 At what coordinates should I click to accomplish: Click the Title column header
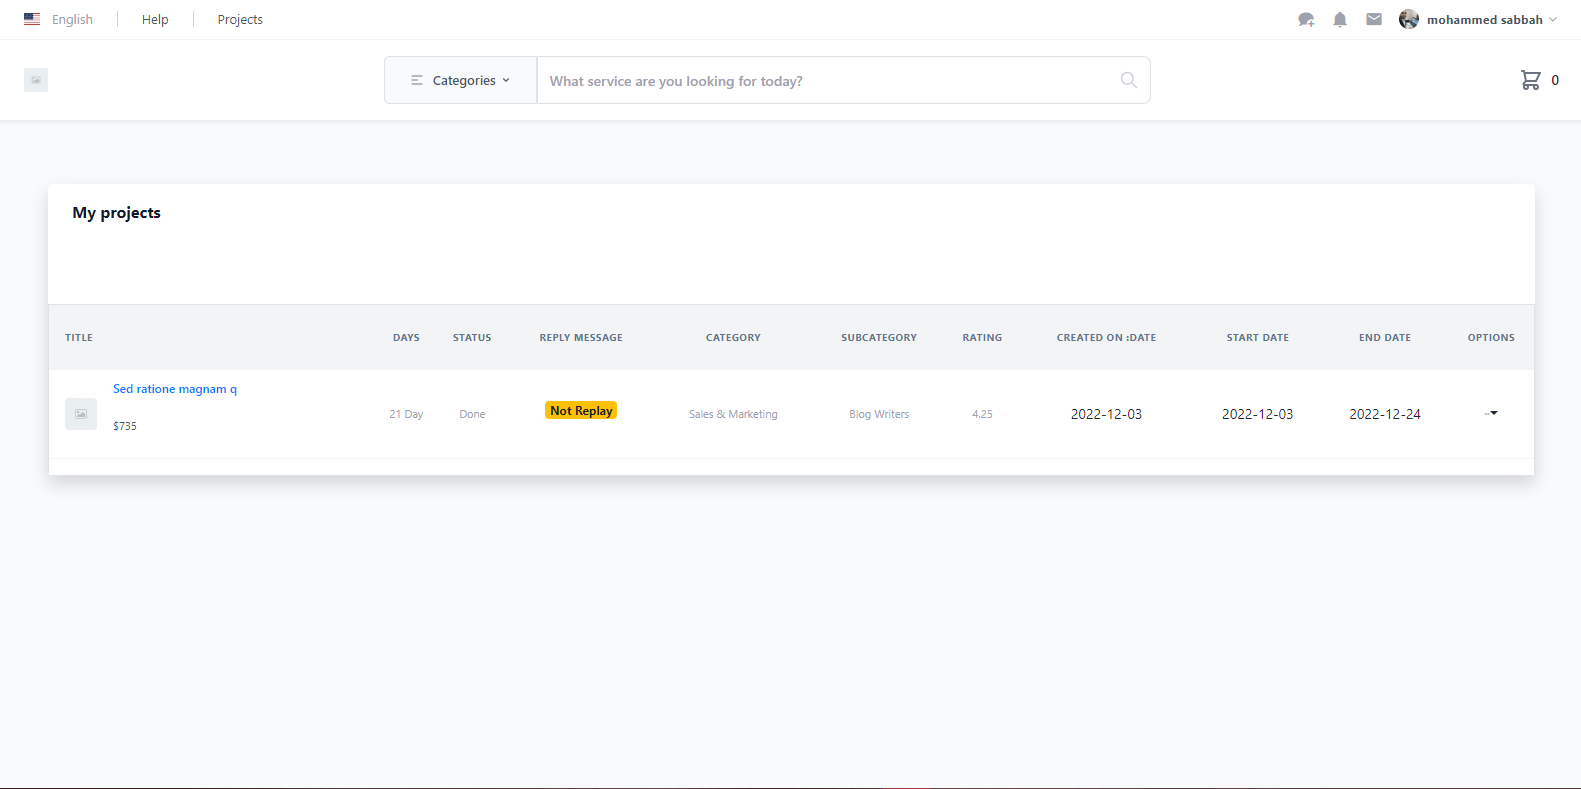[79, 338]
